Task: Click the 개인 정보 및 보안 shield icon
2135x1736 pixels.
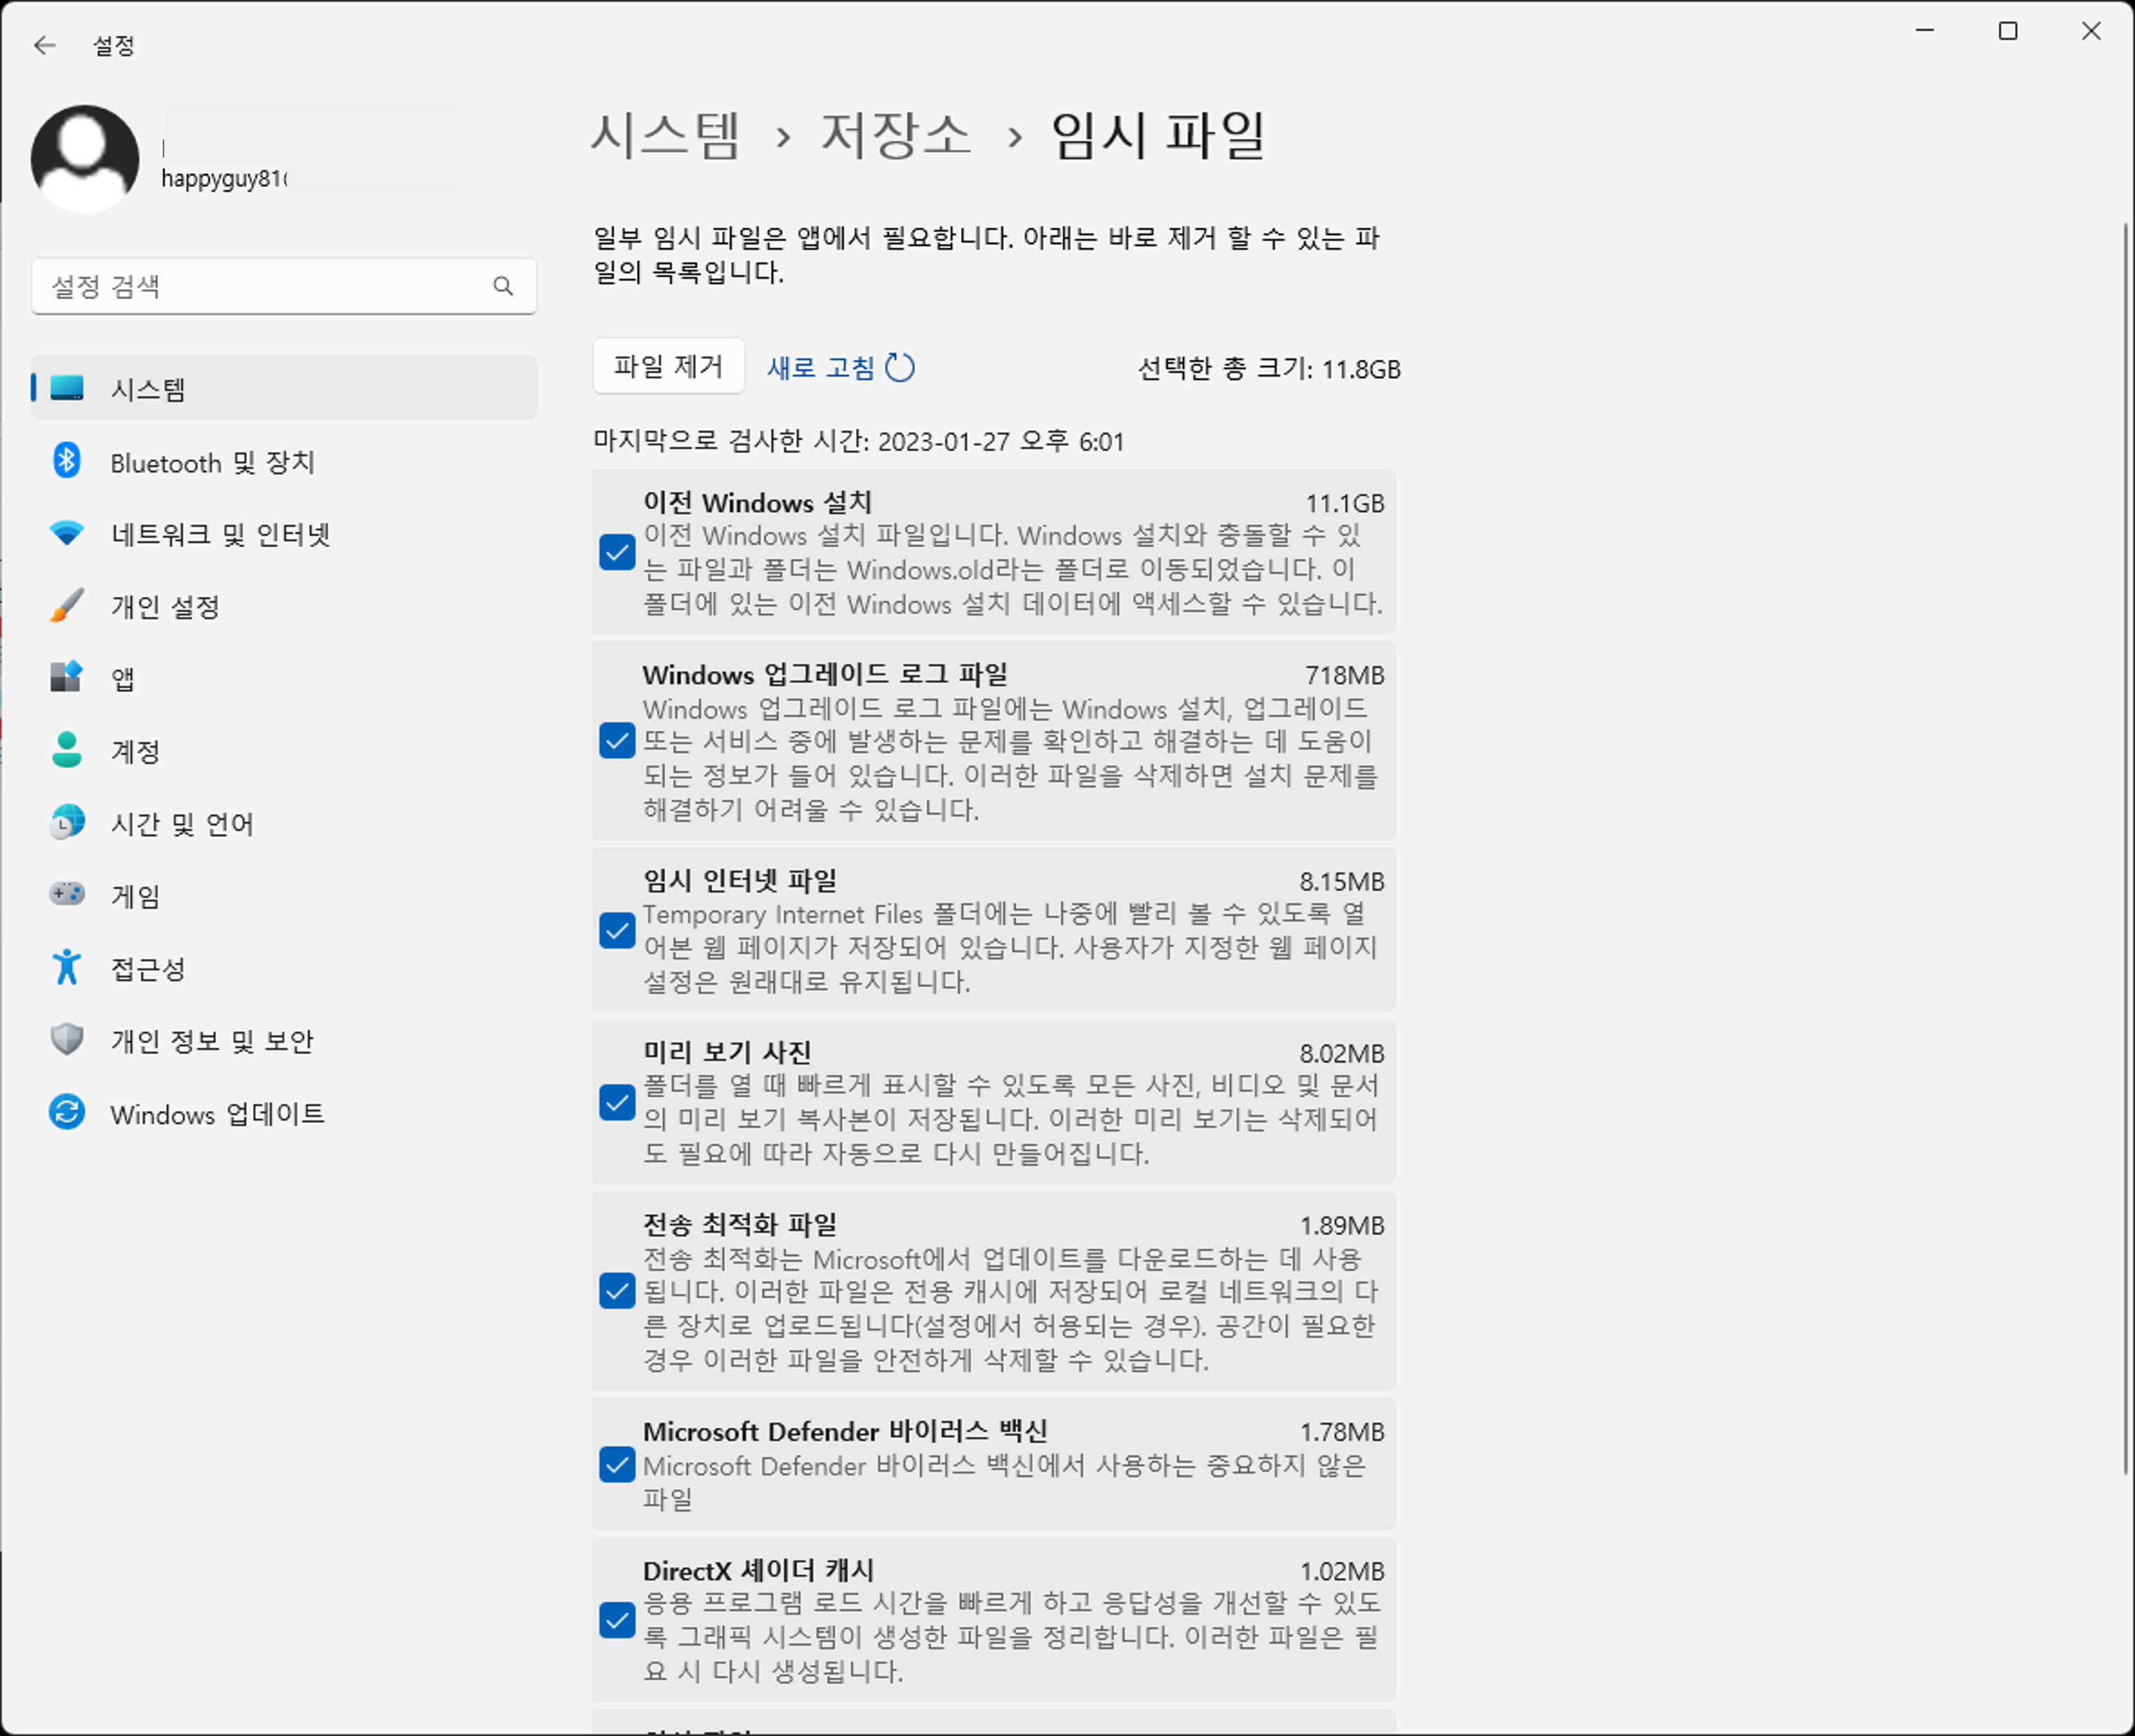Action: [67, 1040]
